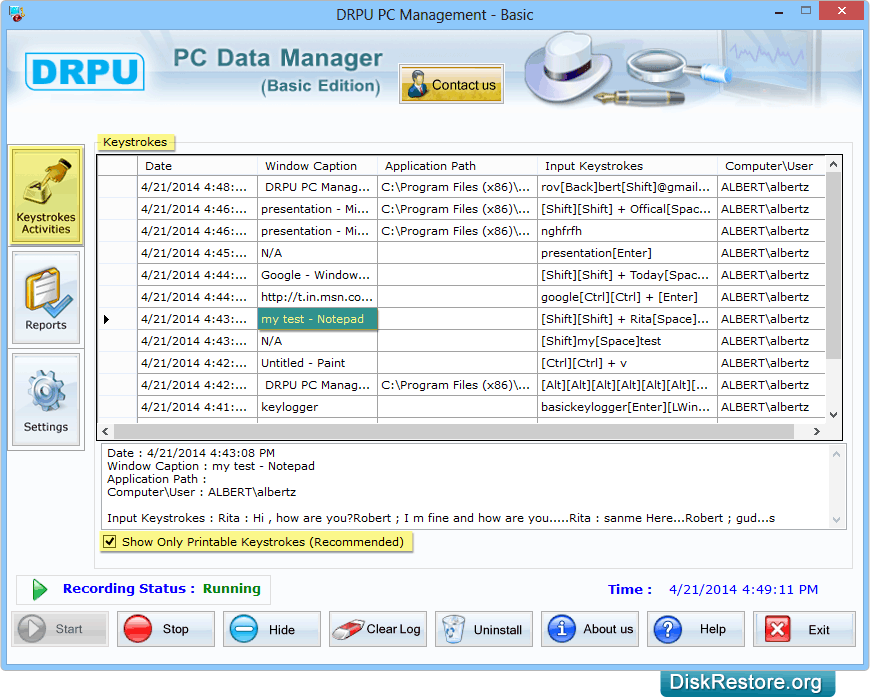870x697 pixels.
Task: Minimize the DRPU PC Management window
Action: click(779, 12)
